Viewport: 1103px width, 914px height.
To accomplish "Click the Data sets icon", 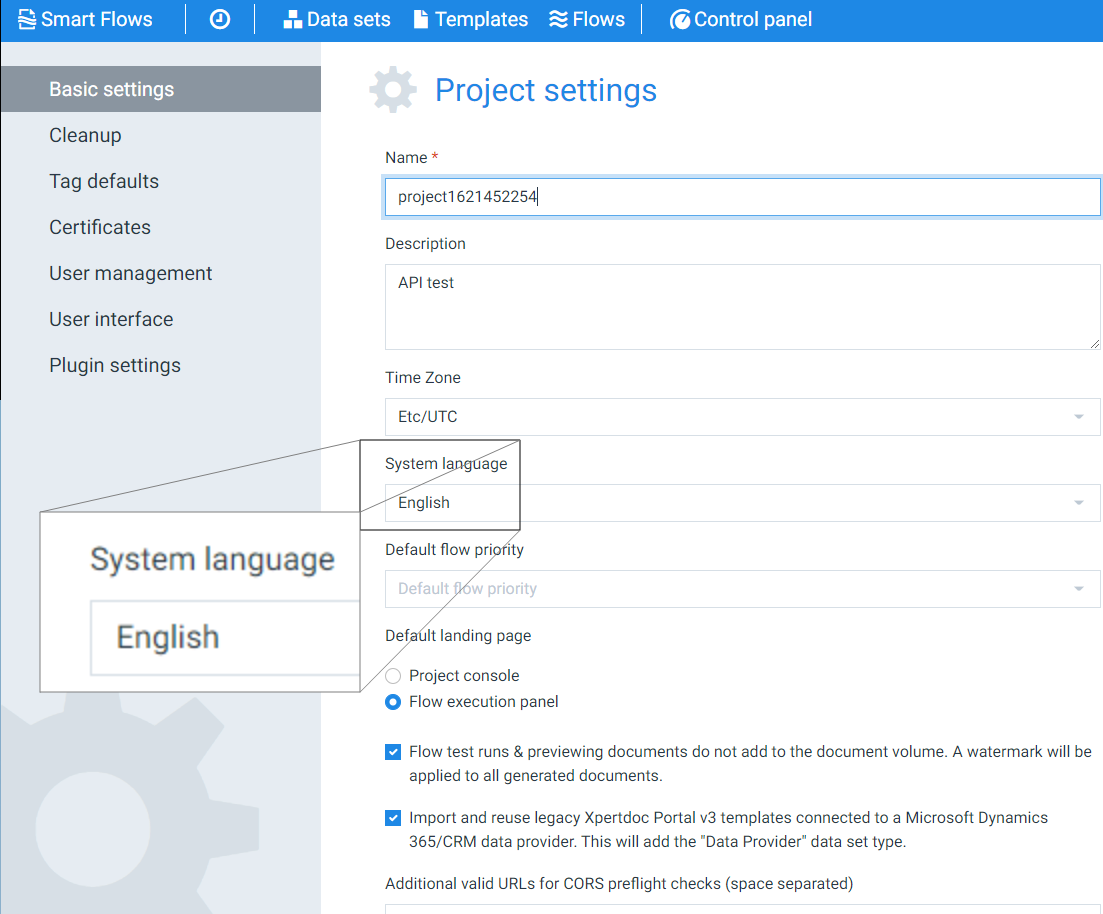I will pos(292,18).
